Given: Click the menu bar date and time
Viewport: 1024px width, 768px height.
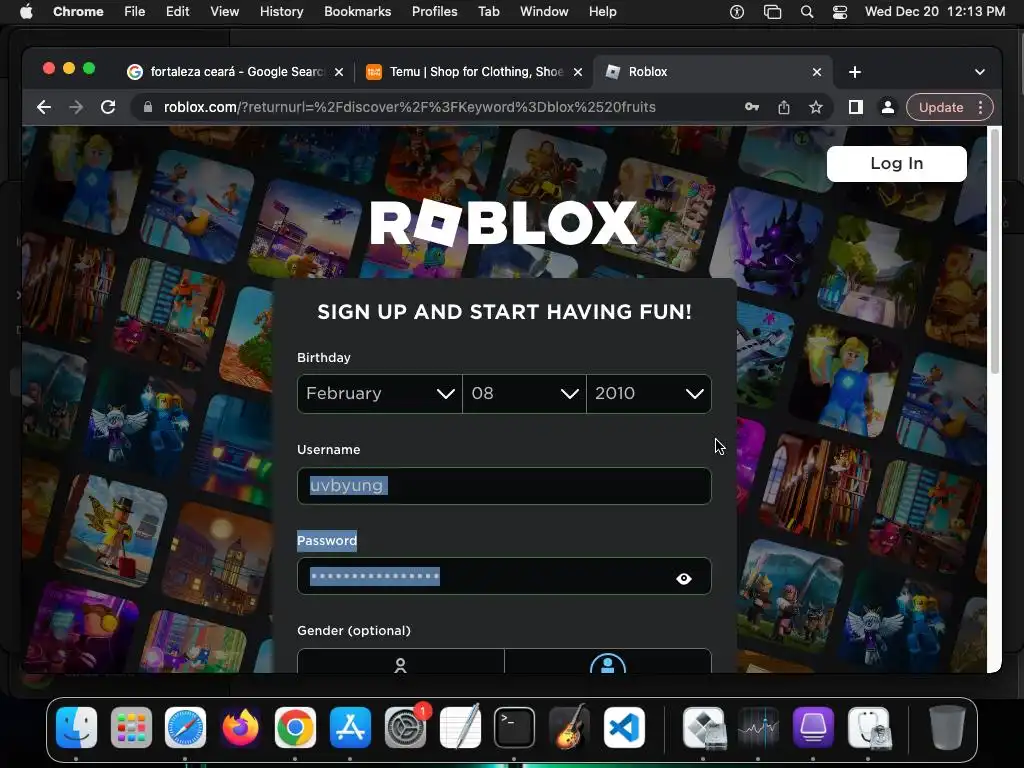Looking at the screenshot, I should (x=935, y=11).
